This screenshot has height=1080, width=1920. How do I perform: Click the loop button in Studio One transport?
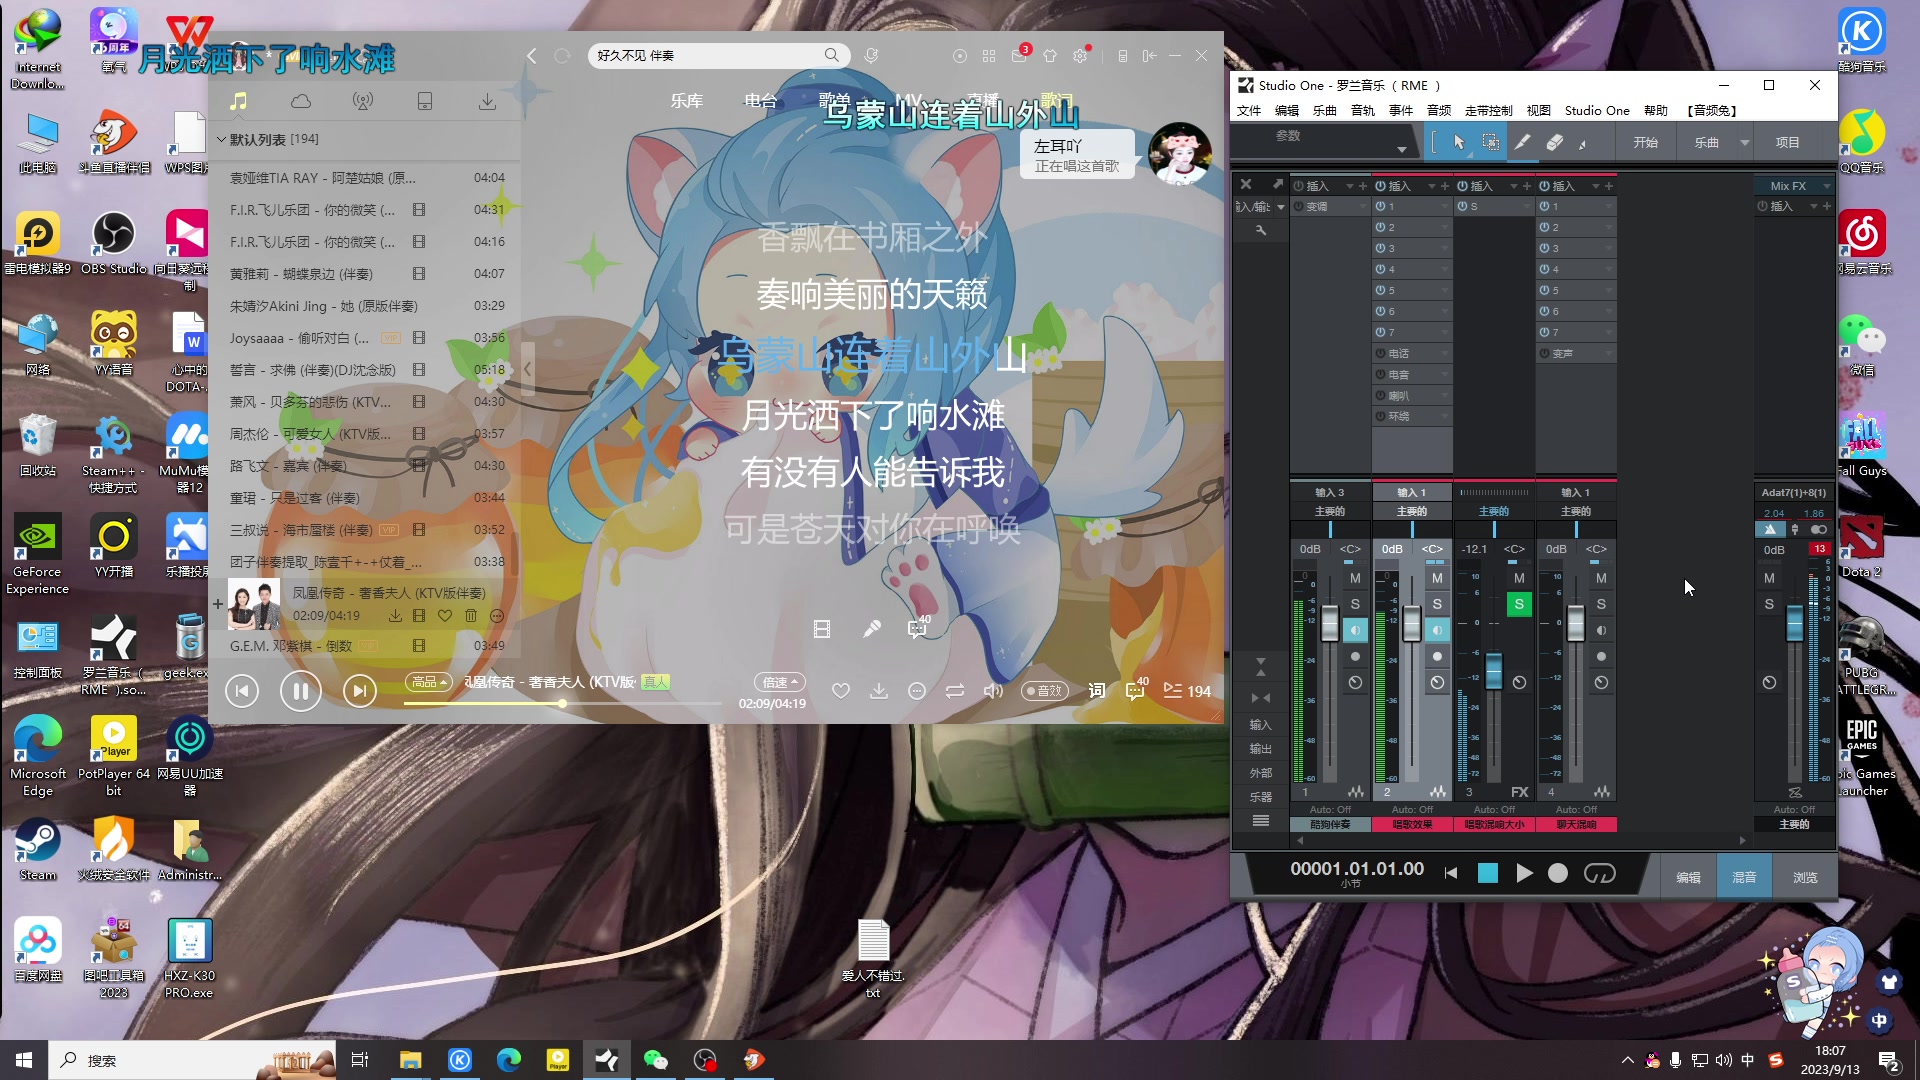point(1600,873)
